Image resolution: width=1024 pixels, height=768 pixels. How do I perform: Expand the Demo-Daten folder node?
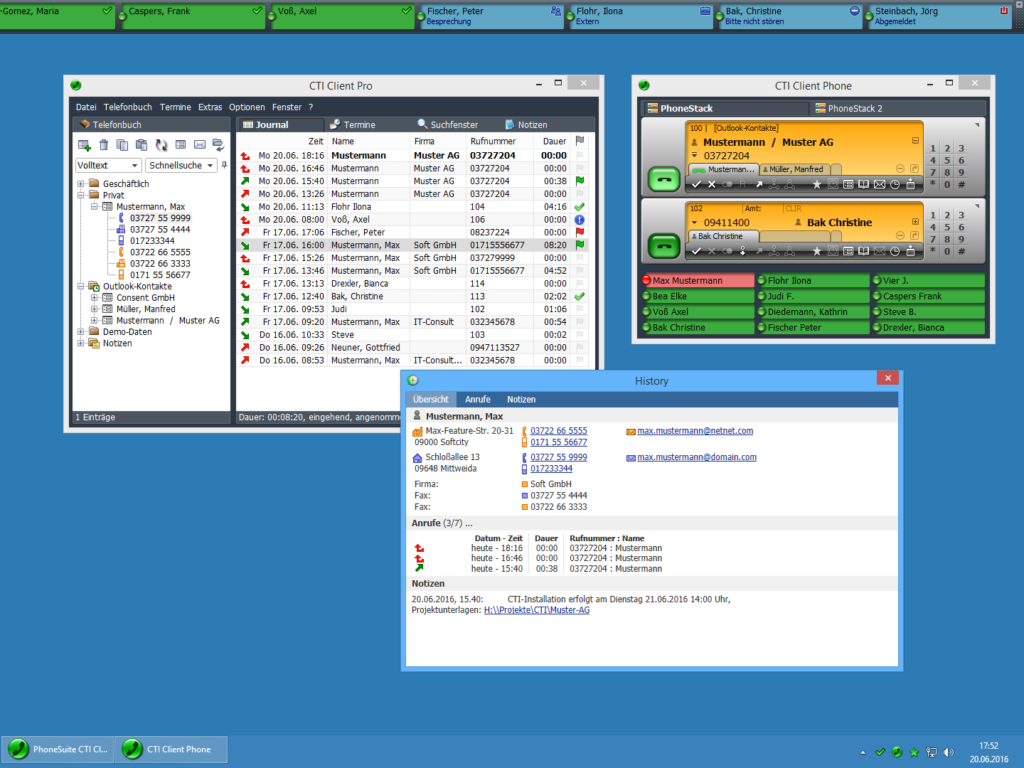(81, 331)
